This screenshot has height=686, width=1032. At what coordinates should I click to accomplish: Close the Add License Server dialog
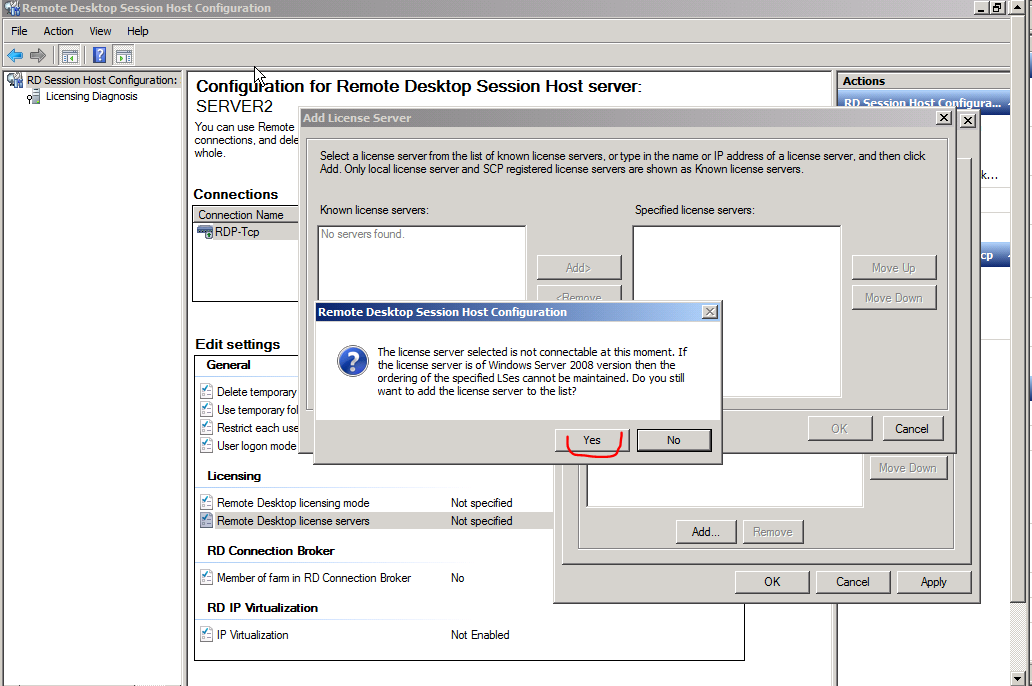(944, 117)
